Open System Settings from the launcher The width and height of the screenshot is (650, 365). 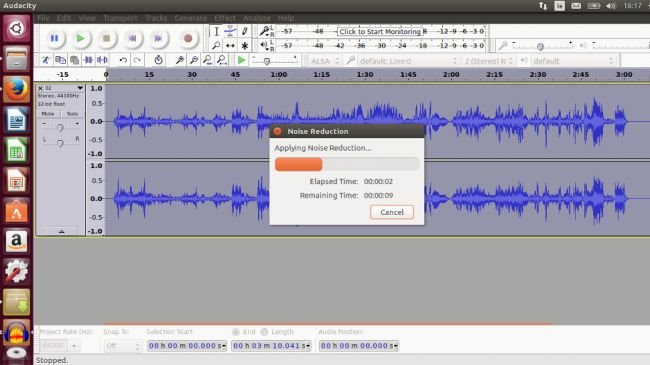pos(17,272)
